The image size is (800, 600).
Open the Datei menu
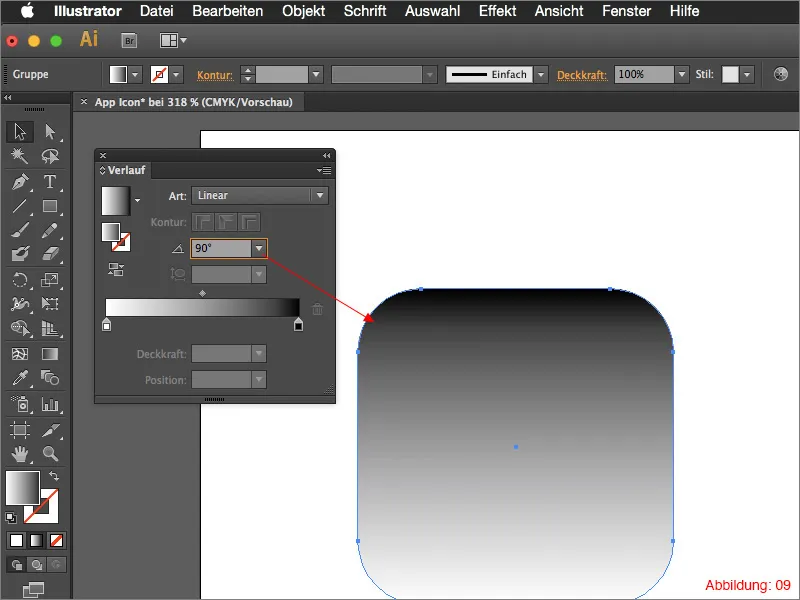coord(157,11)
